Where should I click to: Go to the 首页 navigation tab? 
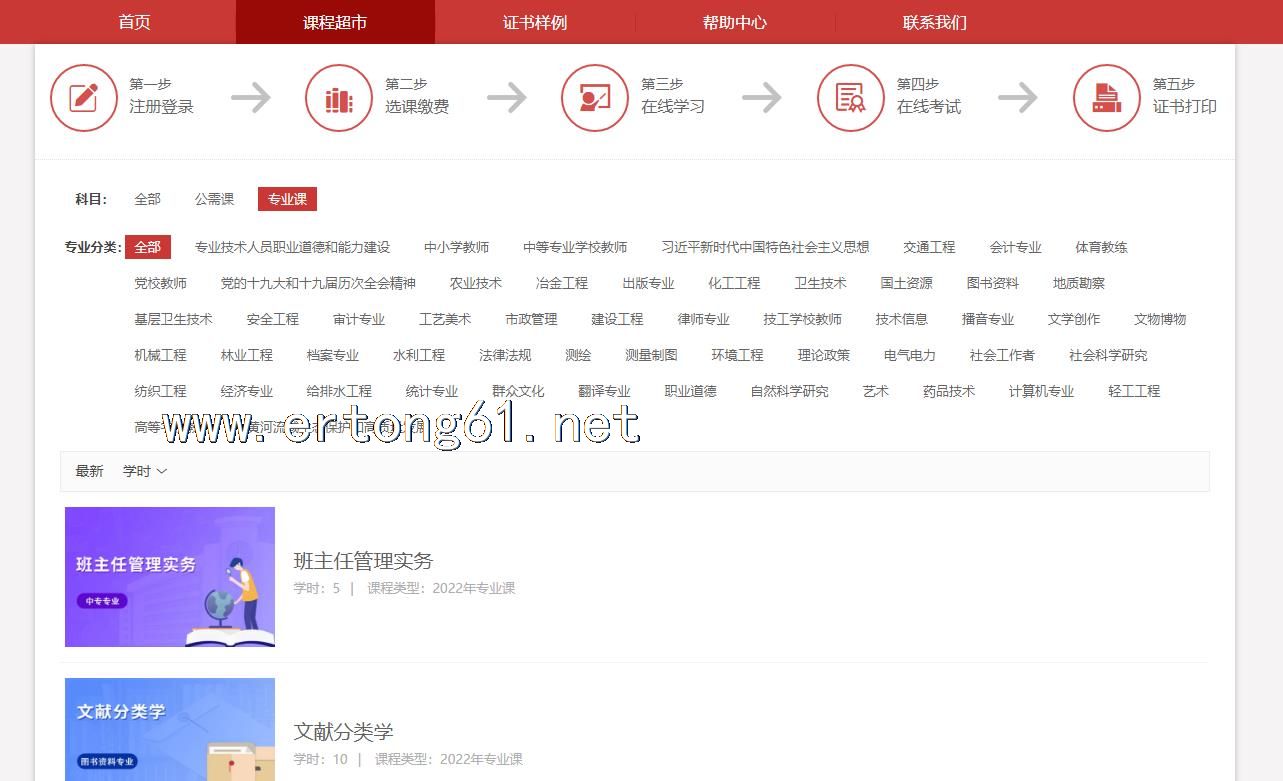(x=135, y=22)
